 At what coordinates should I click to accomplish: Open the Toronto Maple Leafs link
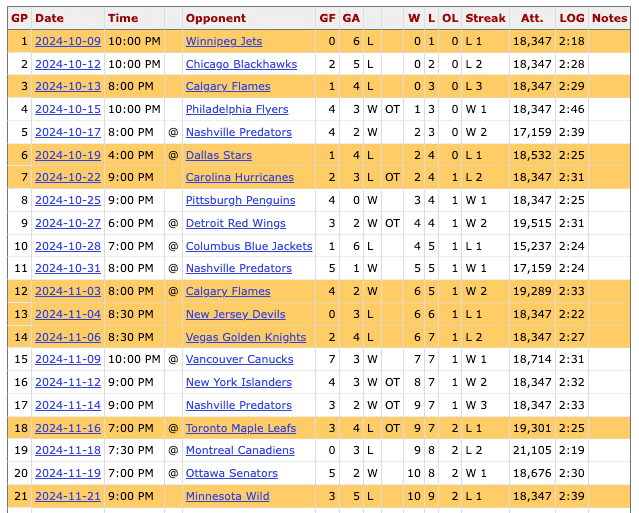[x=239, y=428]
